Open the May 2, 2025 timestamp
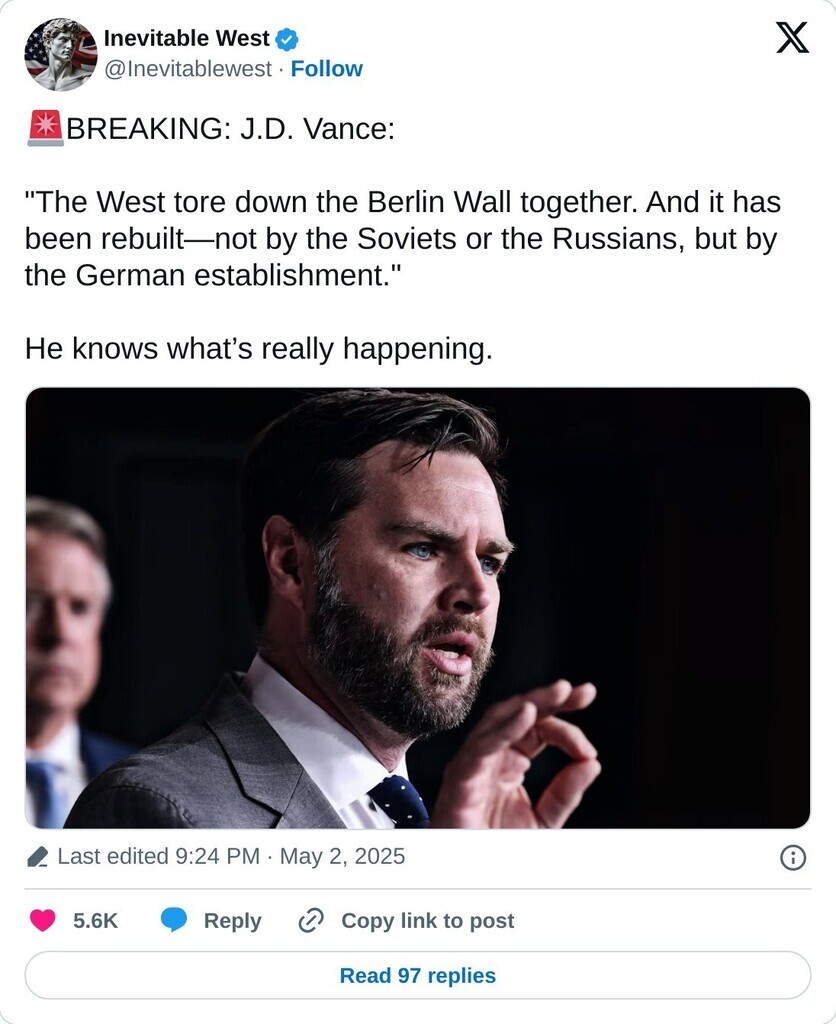Screen dimensions: 836x1024 (x=342, y=857)
